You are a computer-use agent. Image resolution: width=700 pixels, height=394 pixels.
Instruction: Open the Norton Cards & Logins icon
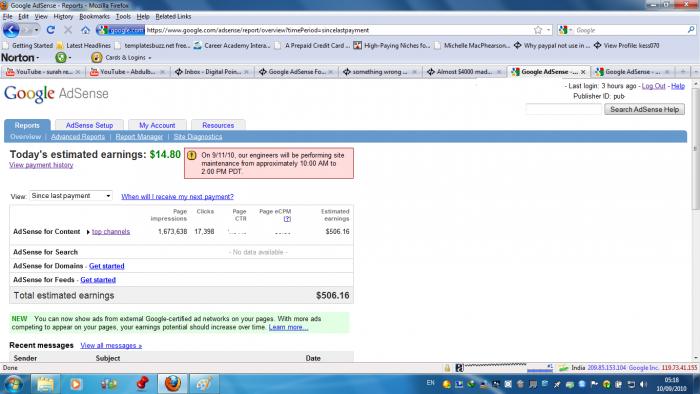click(x=96, y=58)
